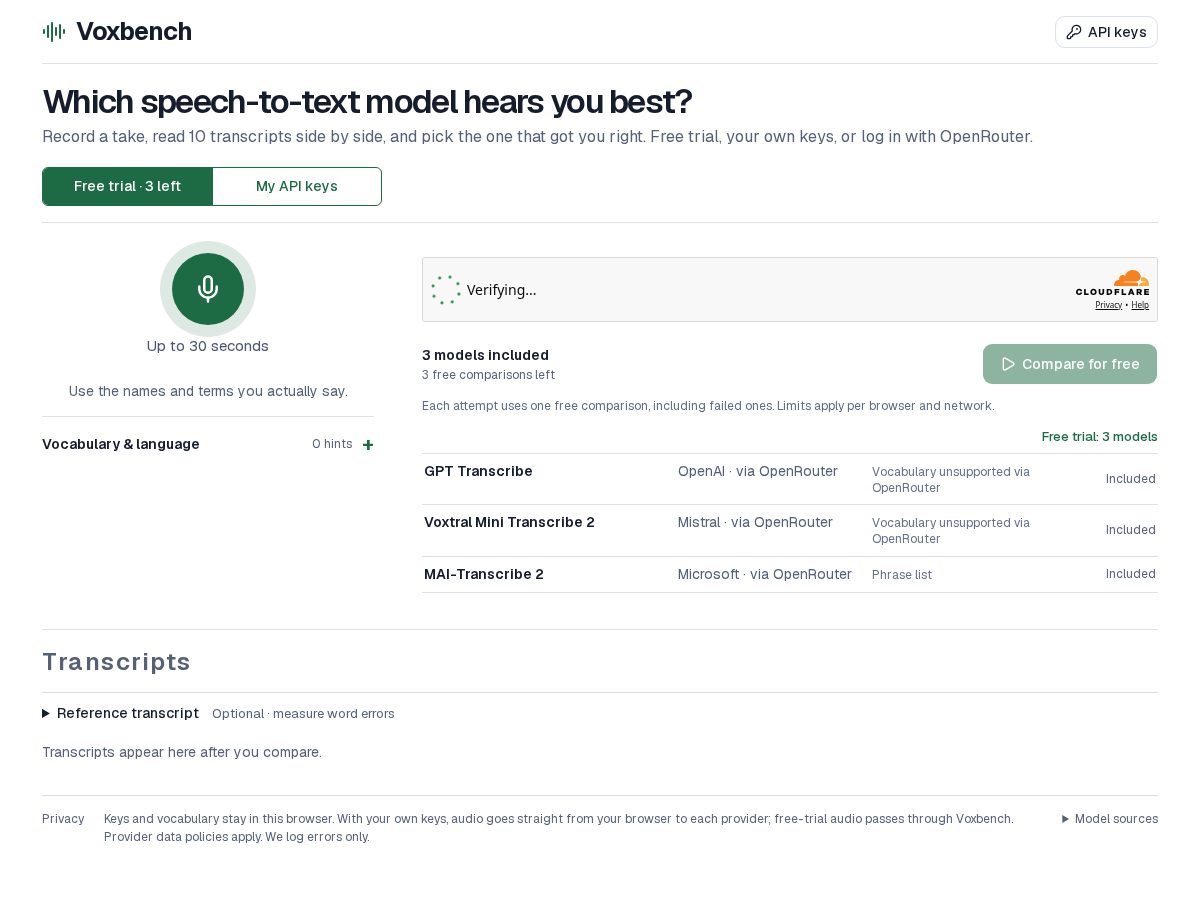Switch to the My API keys tab

(297, 186)
